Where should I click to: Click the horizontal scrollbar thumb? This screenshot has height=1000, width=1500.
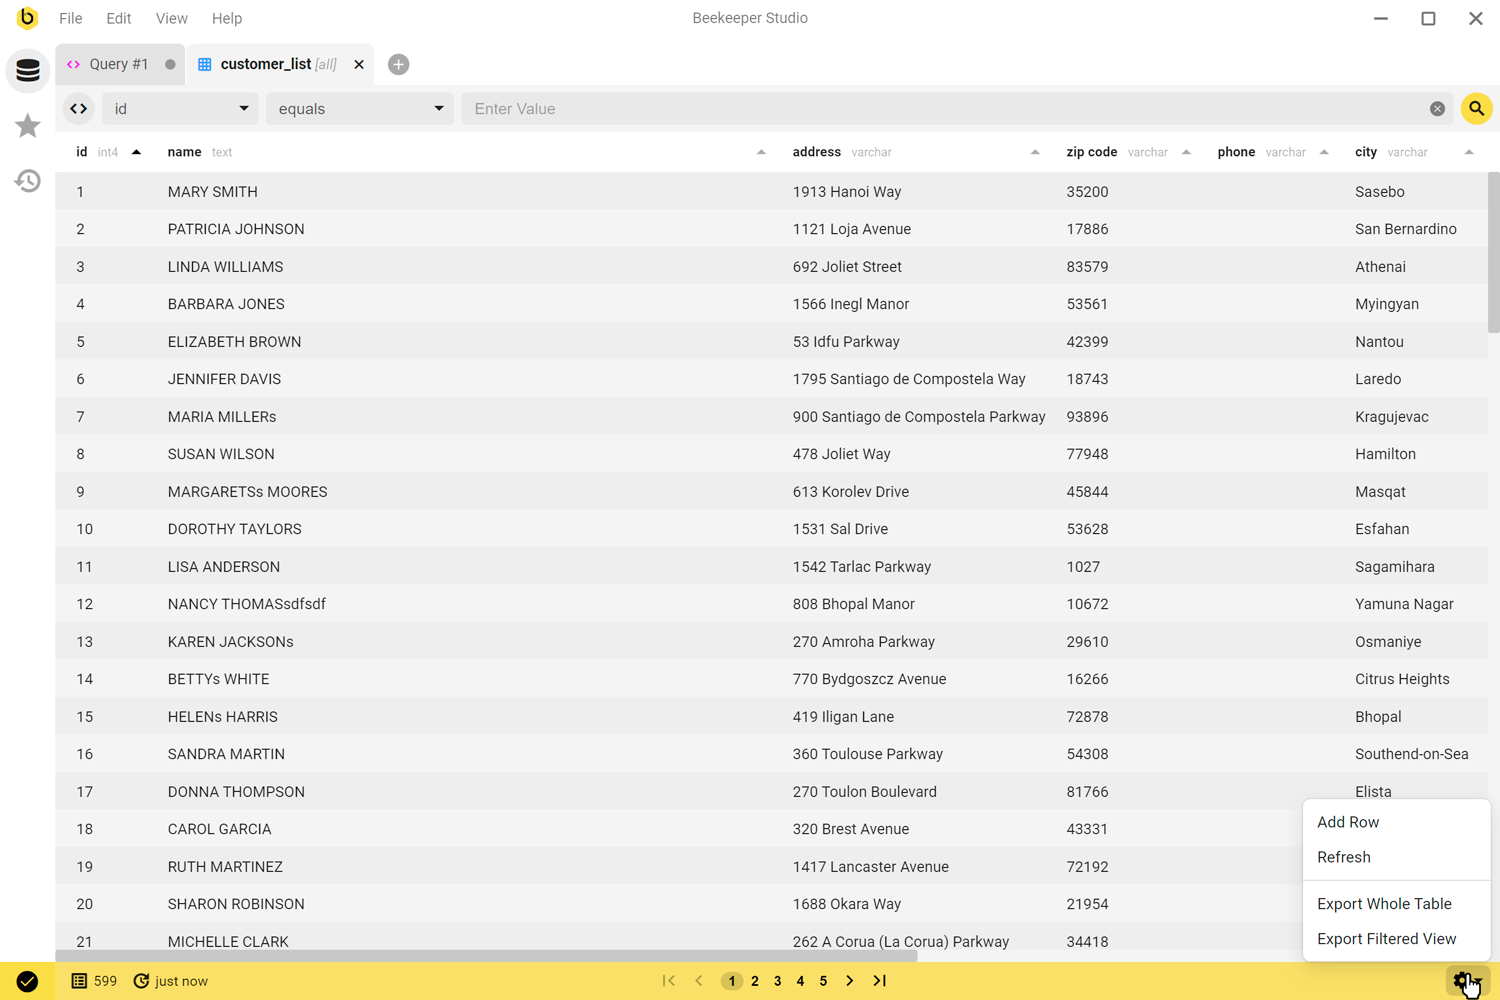[x=486, y=956]
